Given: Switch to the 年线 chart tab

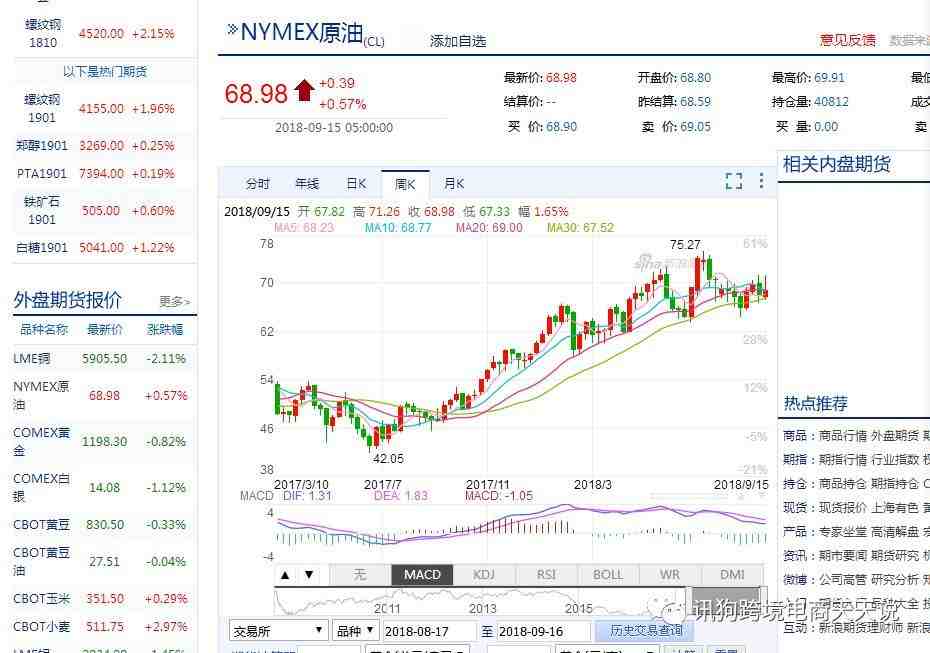Looking at the screenshot, I should (307, 184).
